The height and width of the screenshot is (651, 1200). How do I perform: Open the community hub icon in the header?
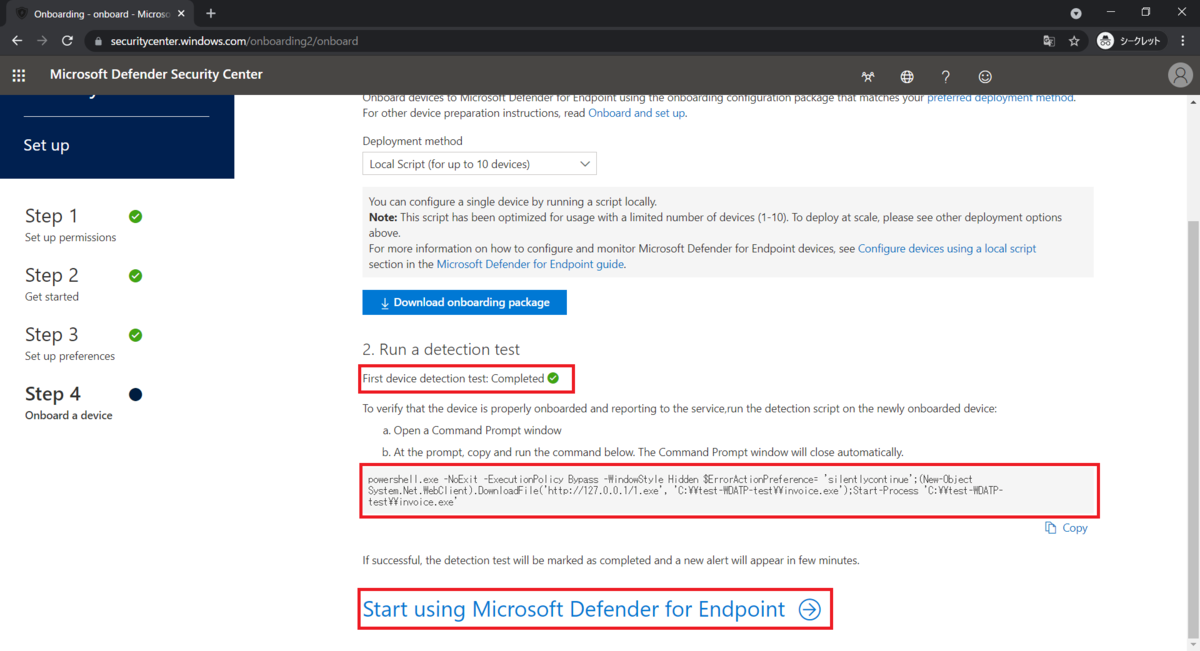coord(868,77)
